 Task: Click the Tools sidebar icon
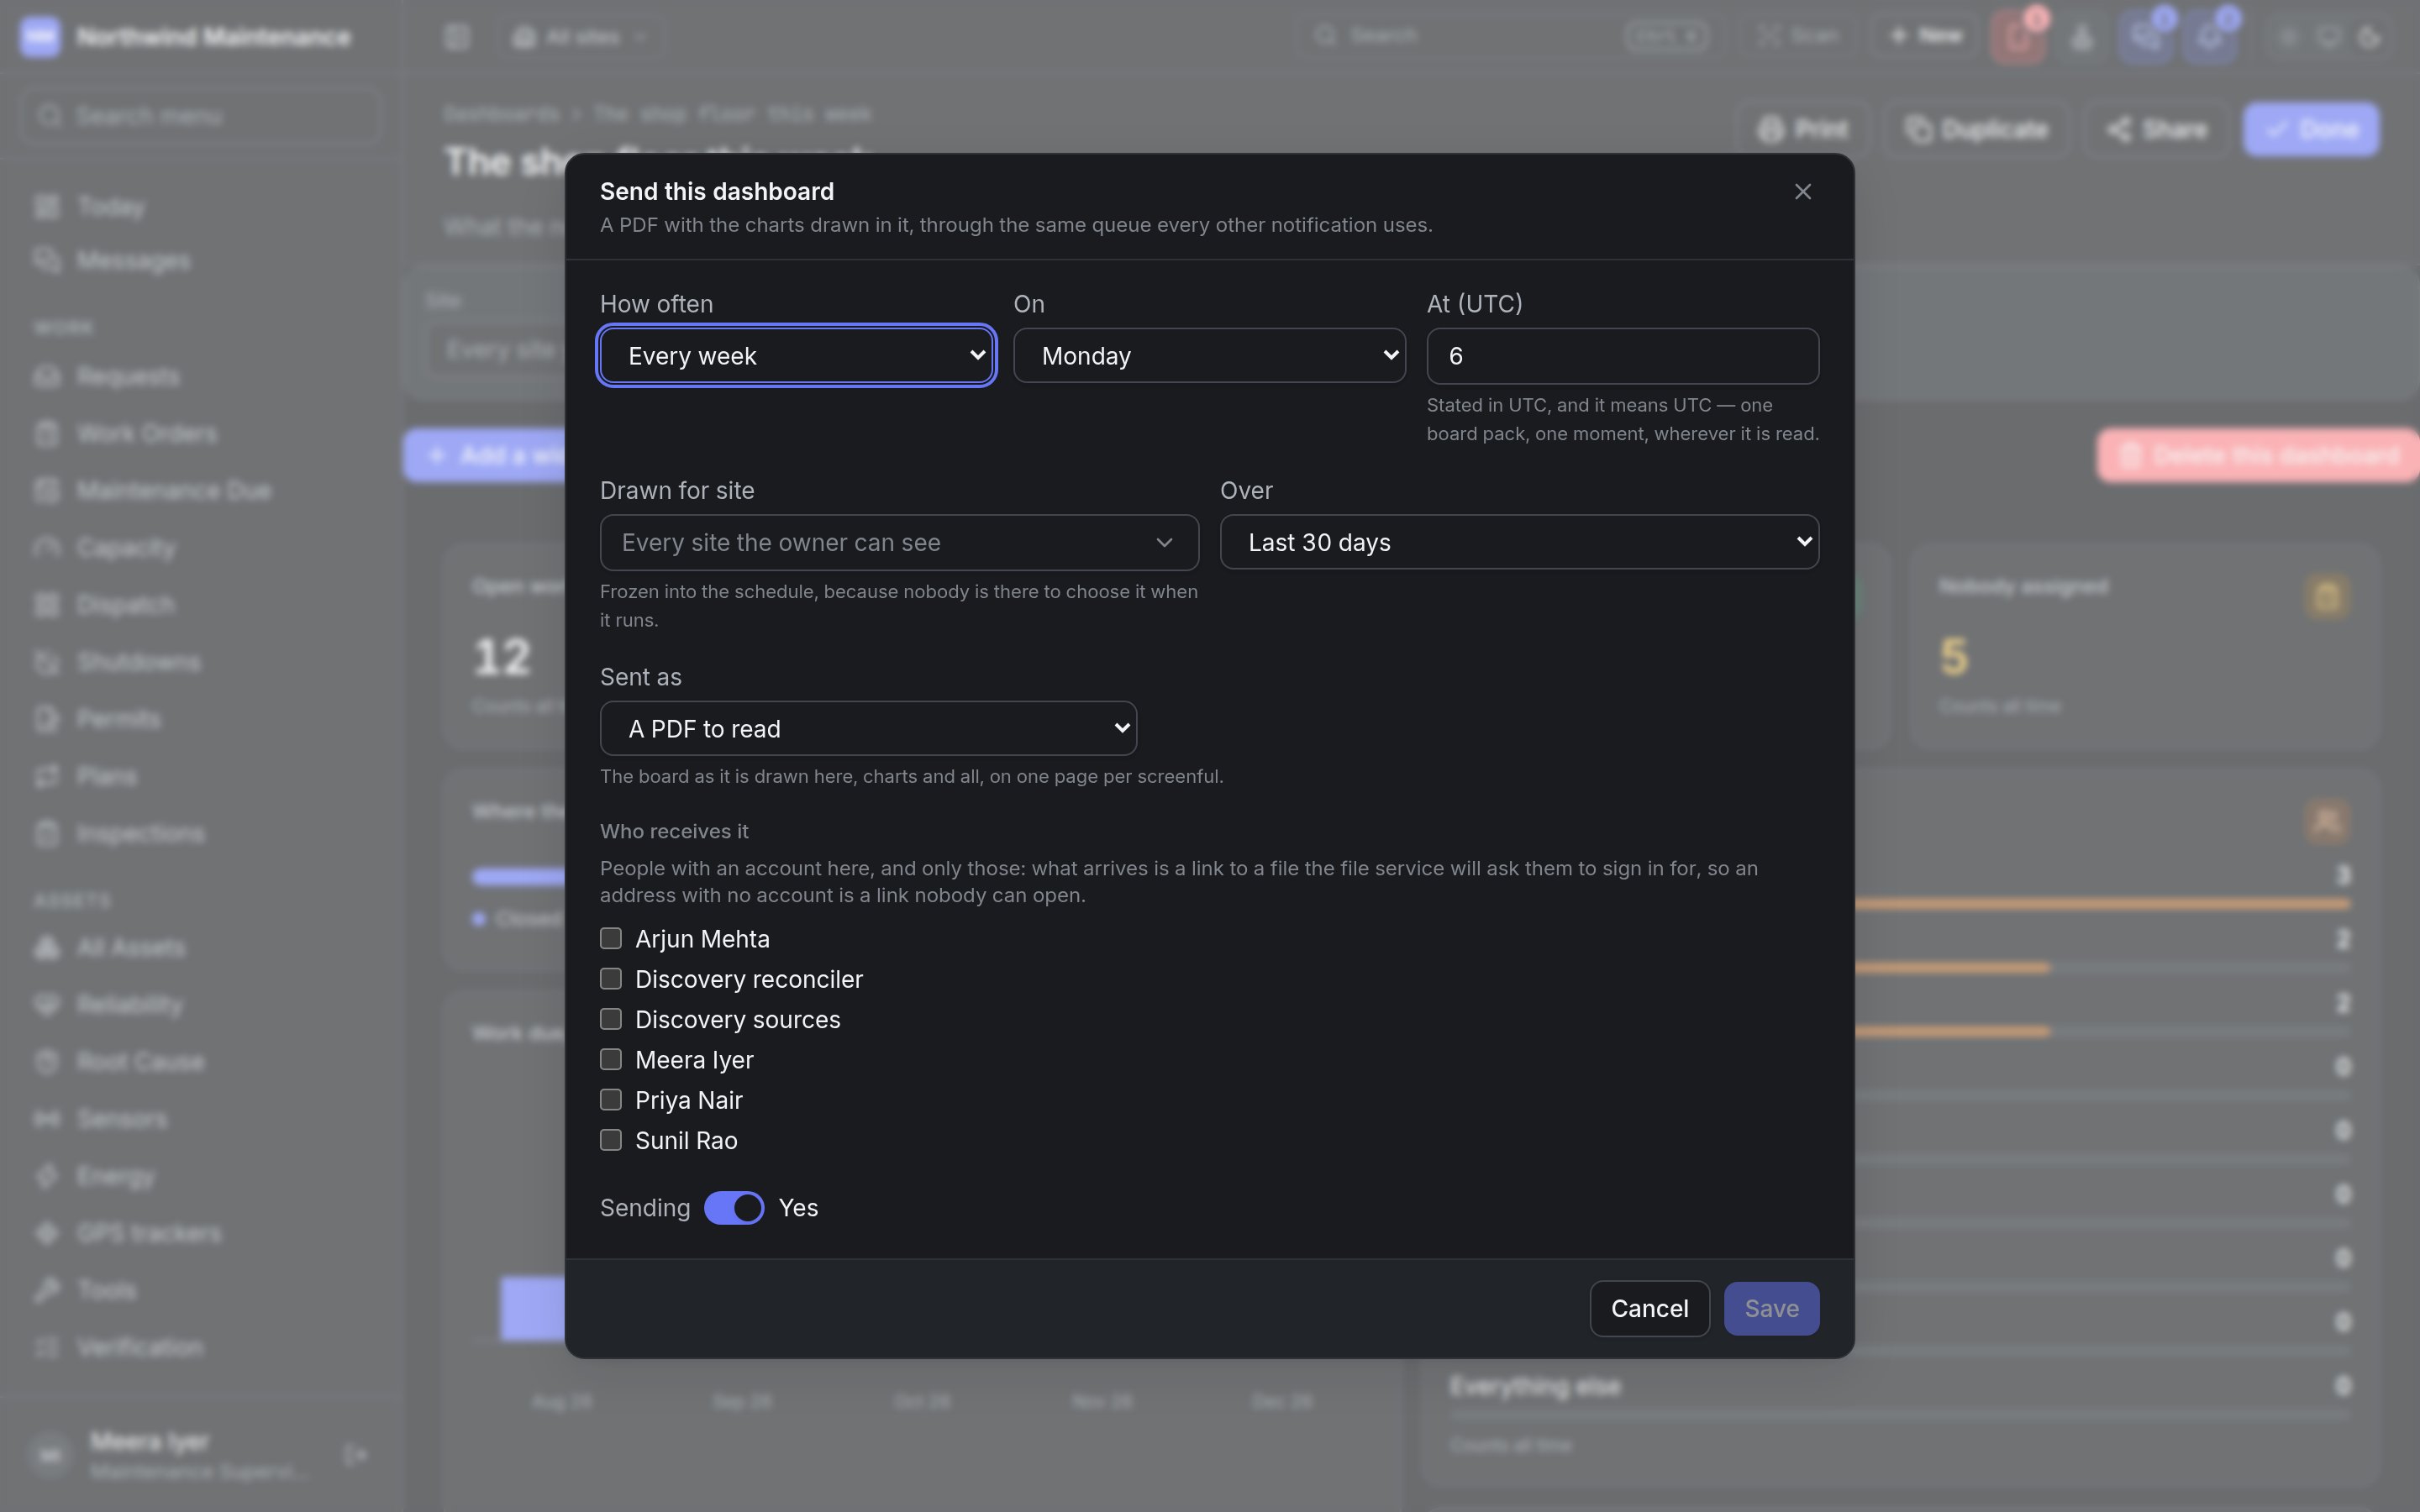pyautogui.click(x=46, y=1290)
